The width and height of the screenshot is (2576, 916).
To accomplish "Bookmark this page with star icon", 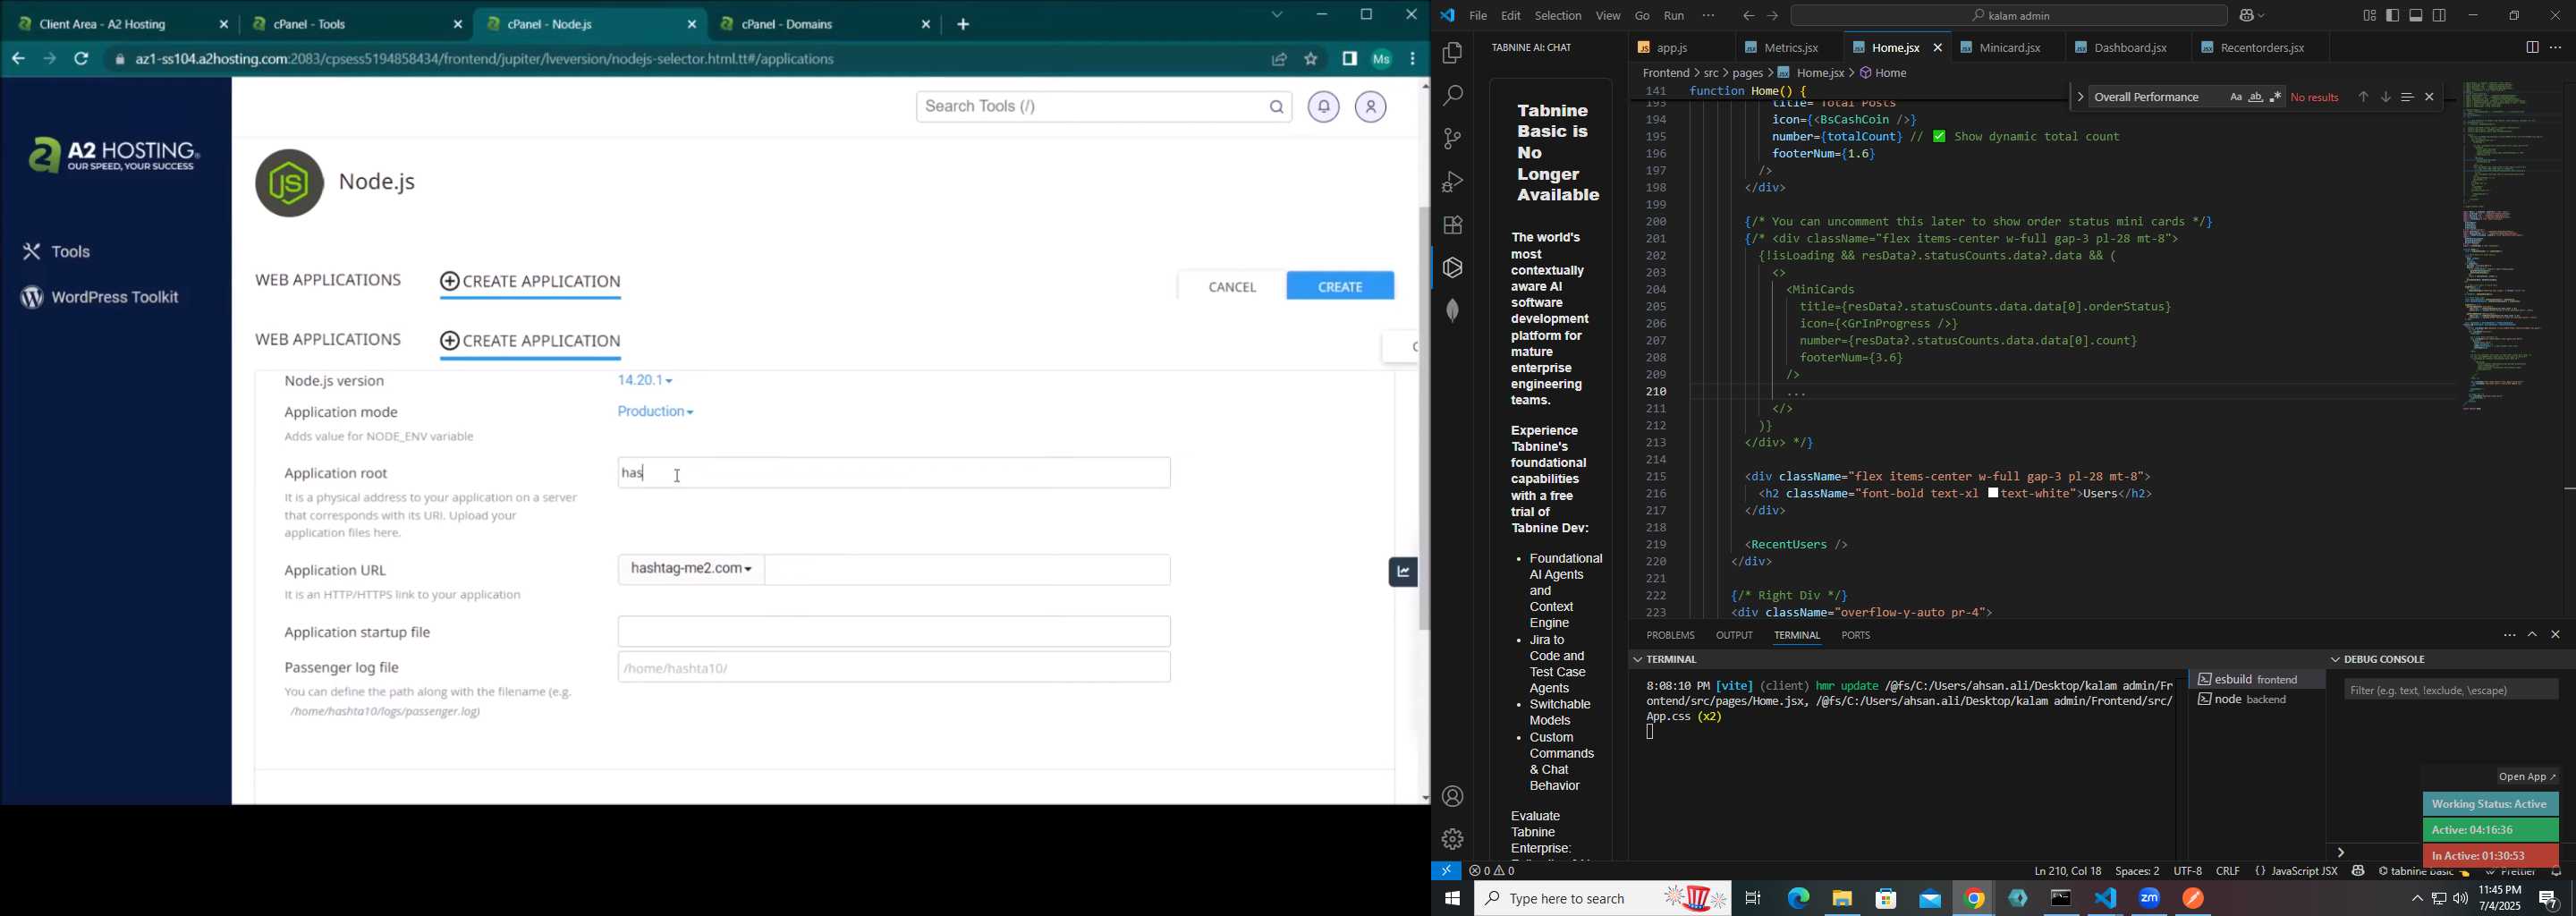I will (1311, 59).
